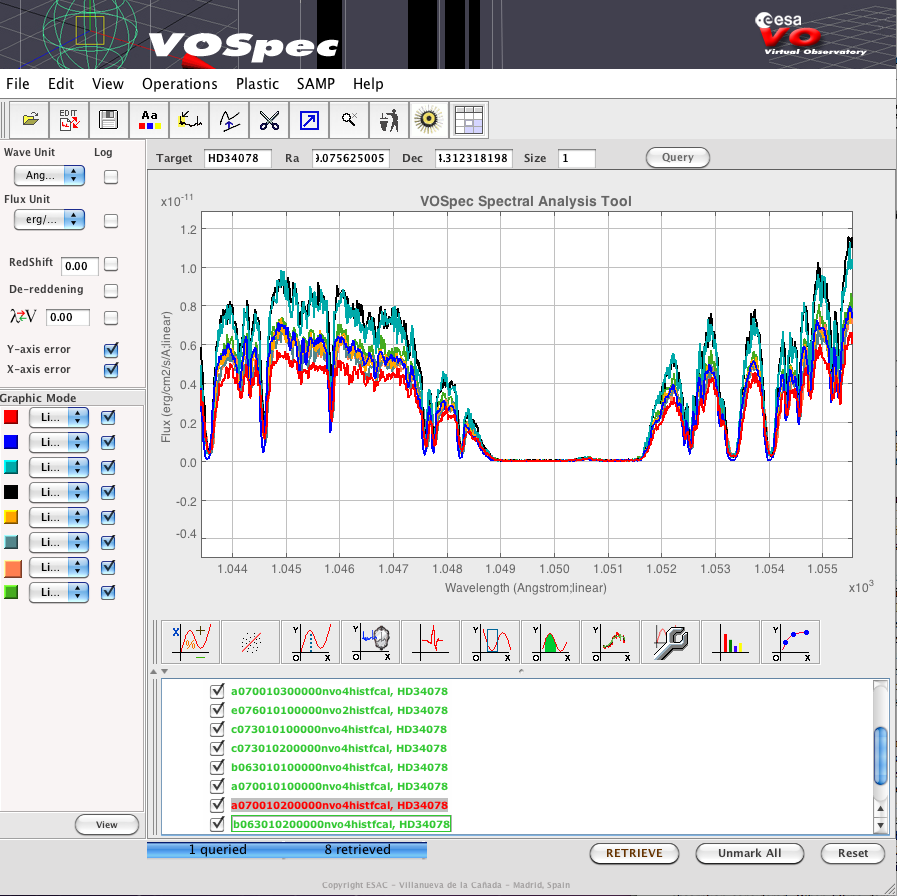Open the Plastic menu
897x896 pixels.
click(257, 84)
